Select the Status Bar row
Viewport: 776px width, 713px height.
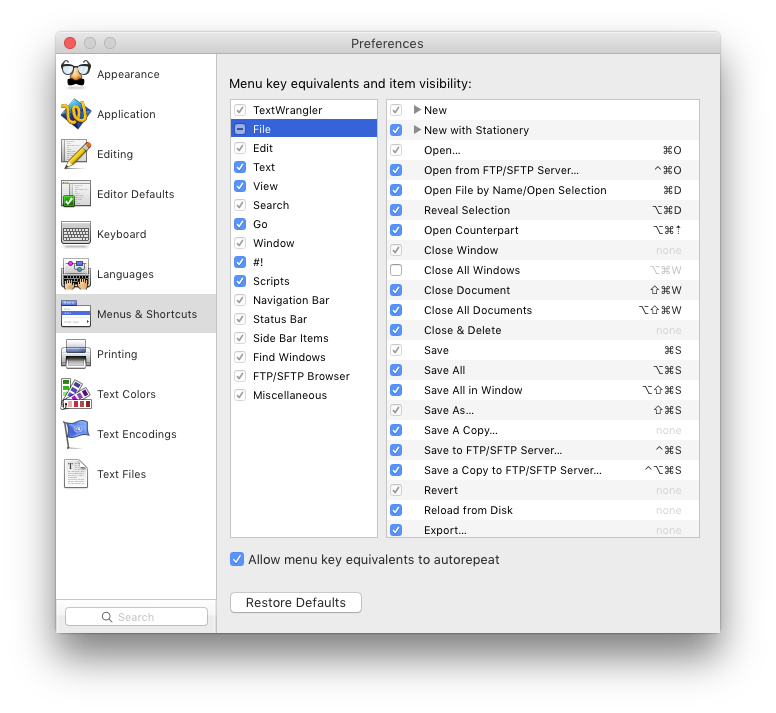click(x=304, y=319)
